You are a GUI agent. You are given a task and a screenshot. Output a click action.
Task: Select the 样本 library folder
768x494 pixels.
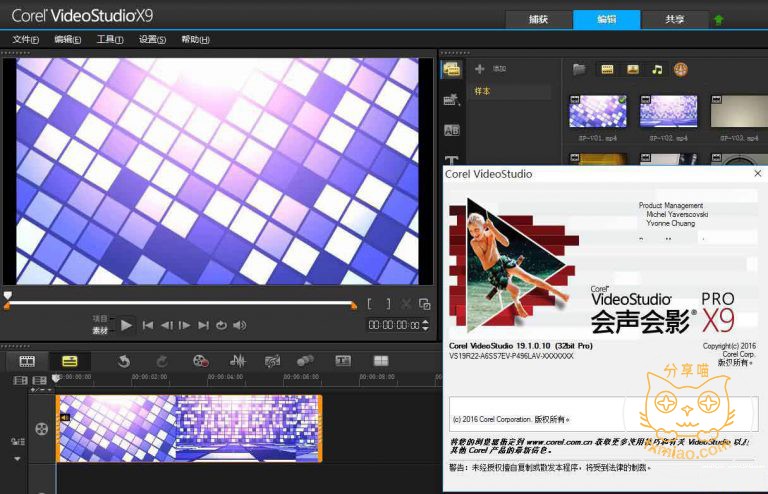[509, 92]
